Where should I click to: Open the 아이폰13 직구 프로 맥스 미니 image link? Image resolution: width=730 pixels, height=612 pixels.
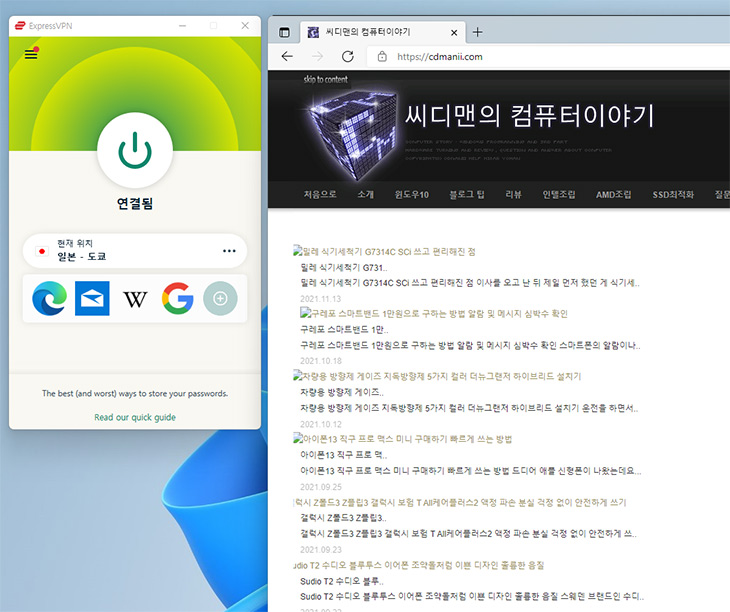[403, 439]
